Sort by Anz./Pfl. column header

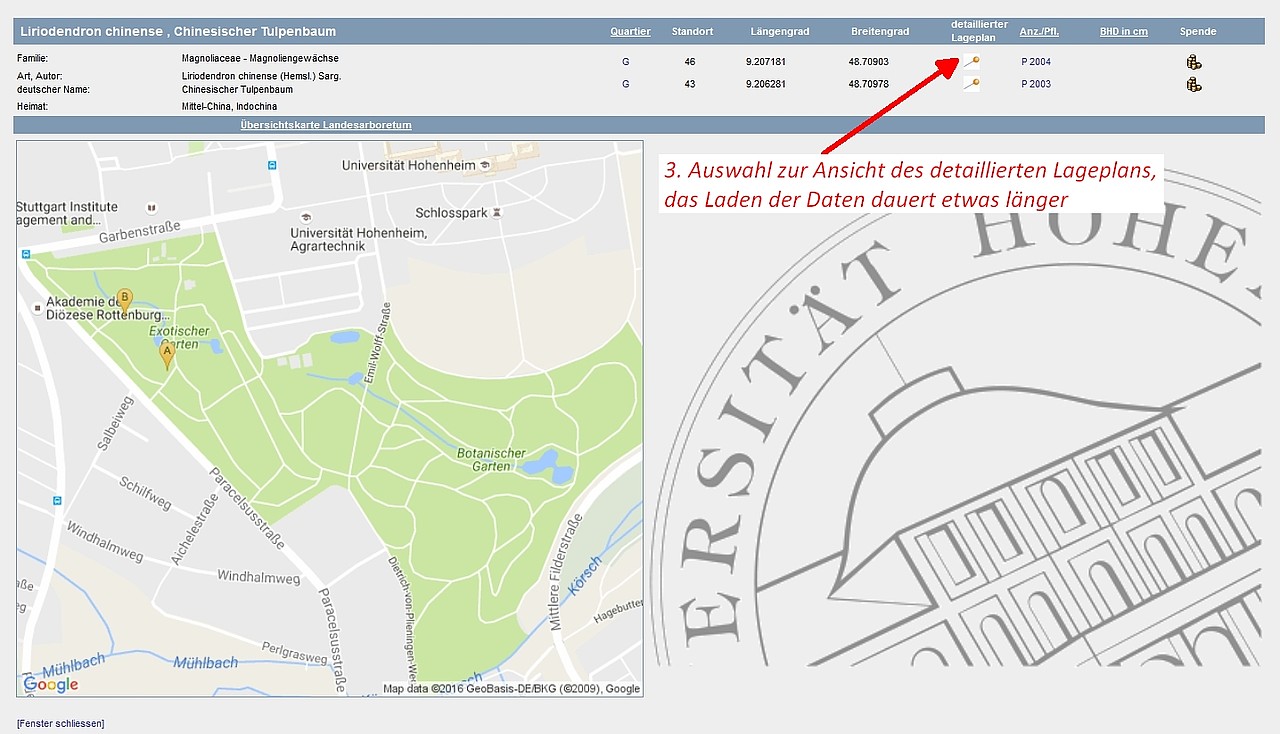point(1039,32)
